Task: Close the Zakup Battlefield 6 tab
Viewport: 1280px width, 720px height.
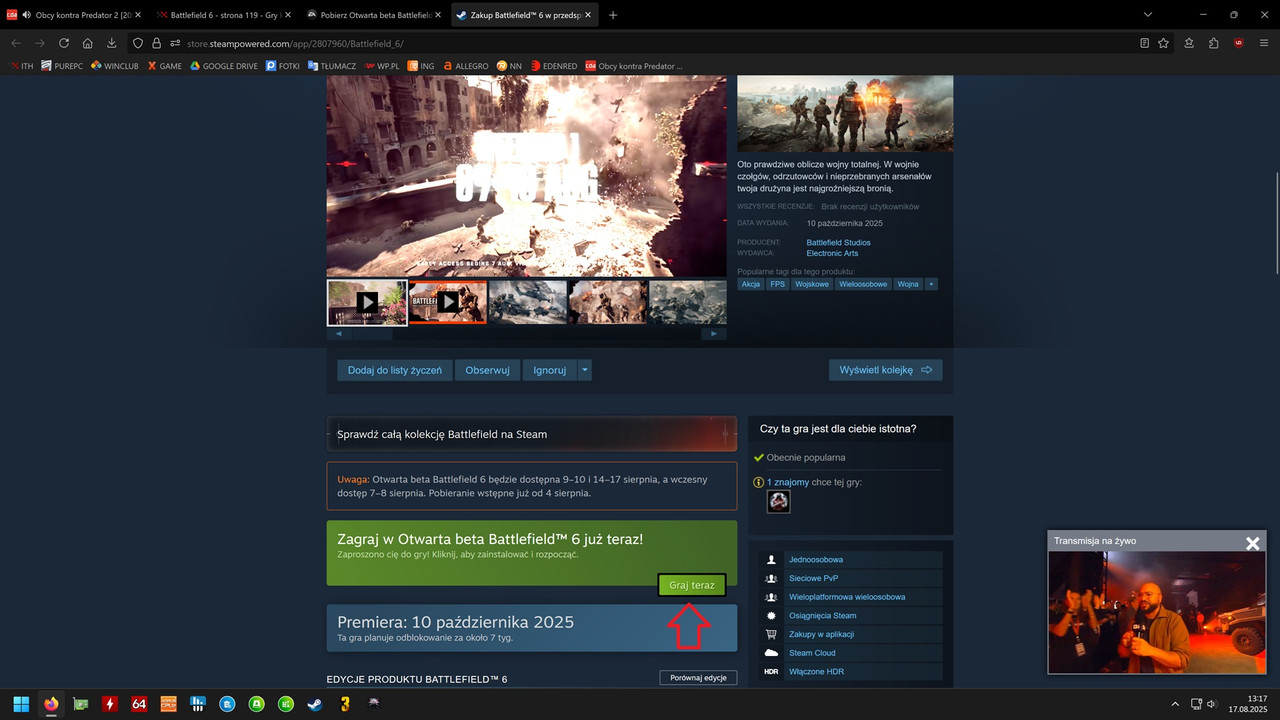Action: point(587,15)
